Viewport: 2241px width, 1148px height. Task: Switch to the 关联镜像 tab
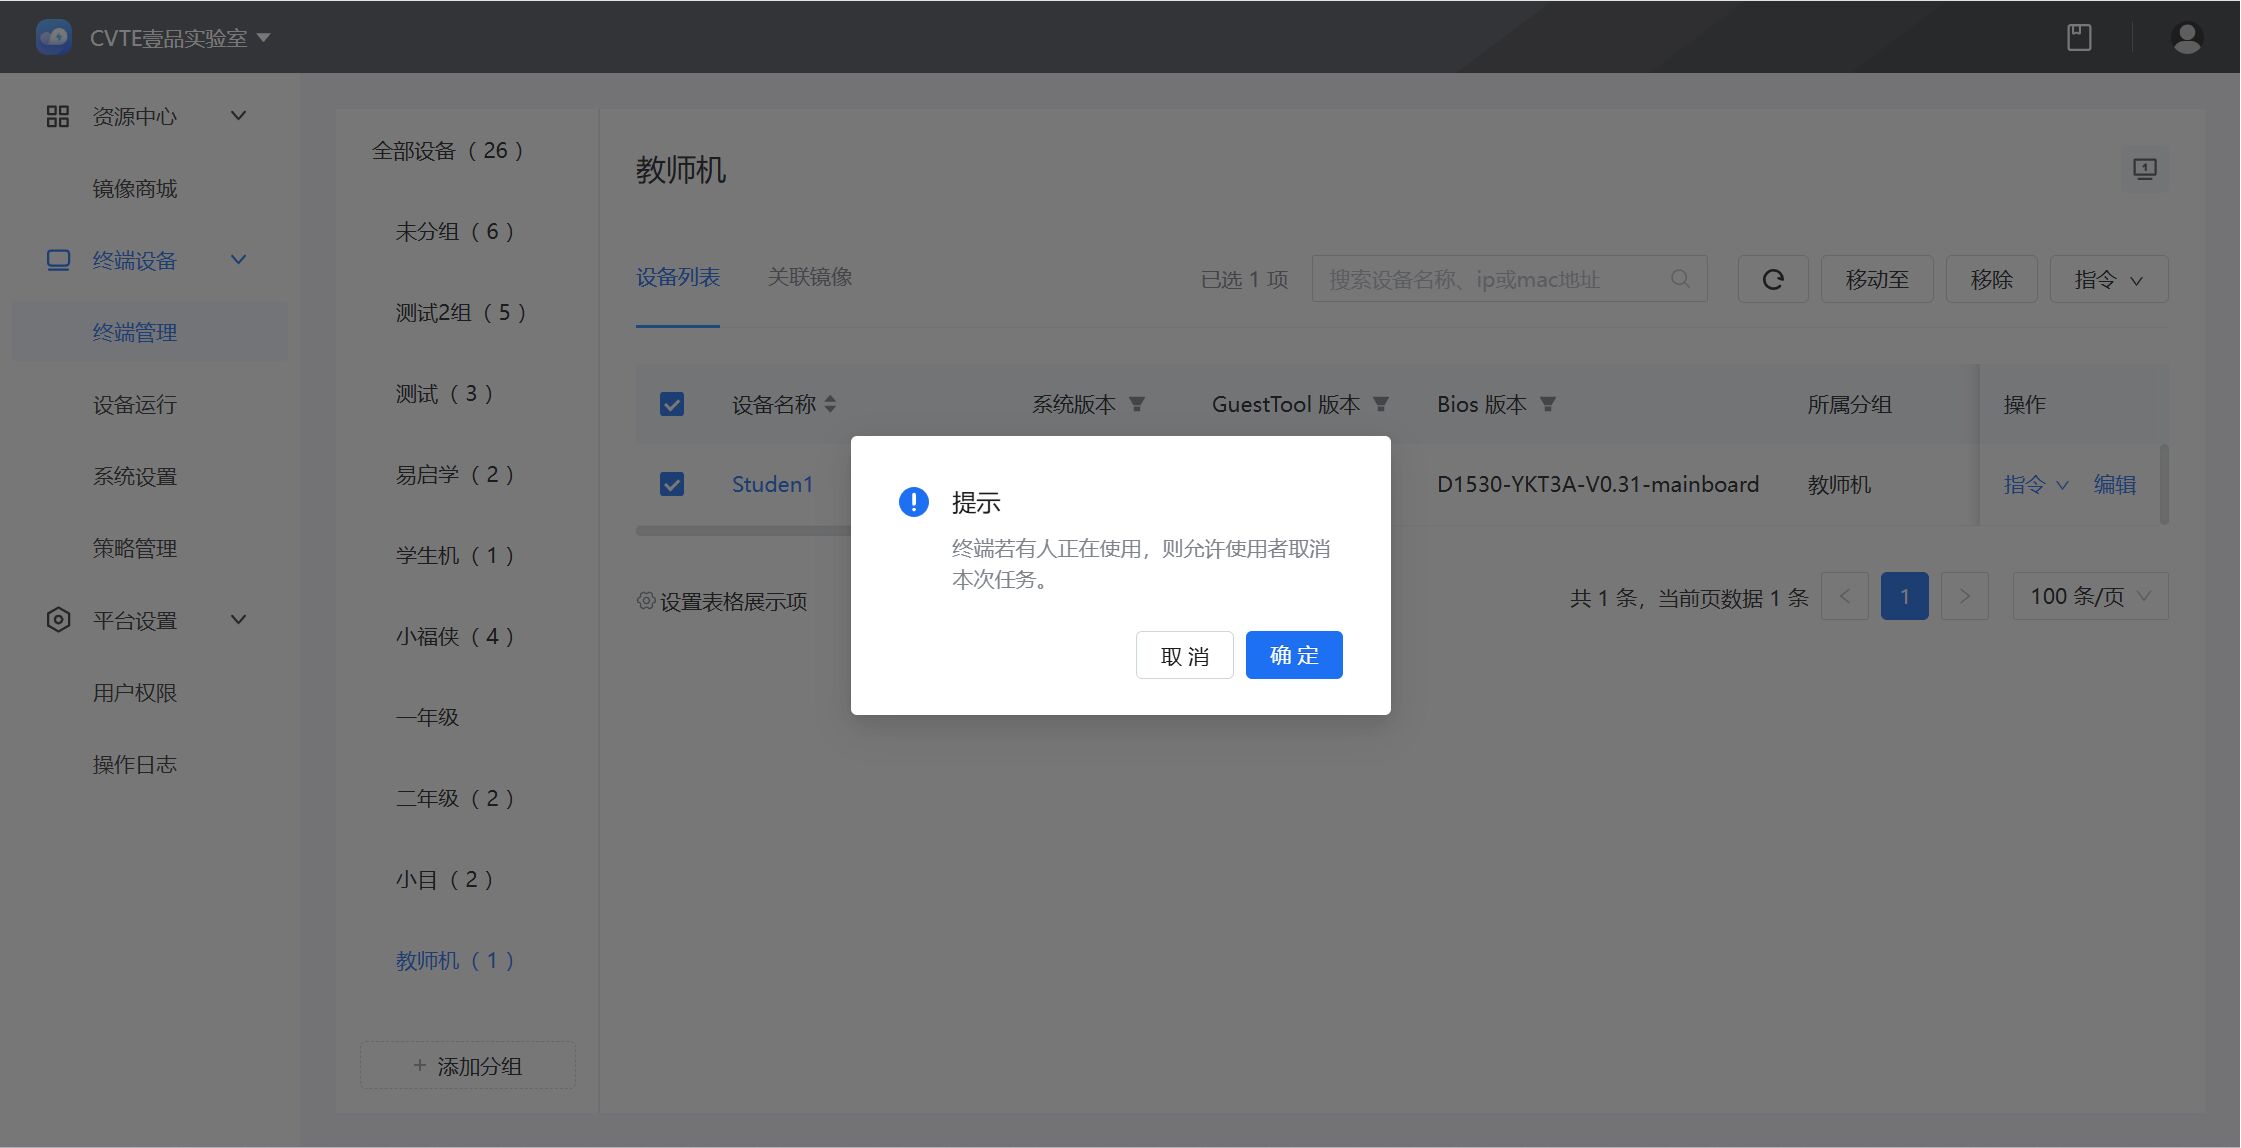tap(810, 277)
